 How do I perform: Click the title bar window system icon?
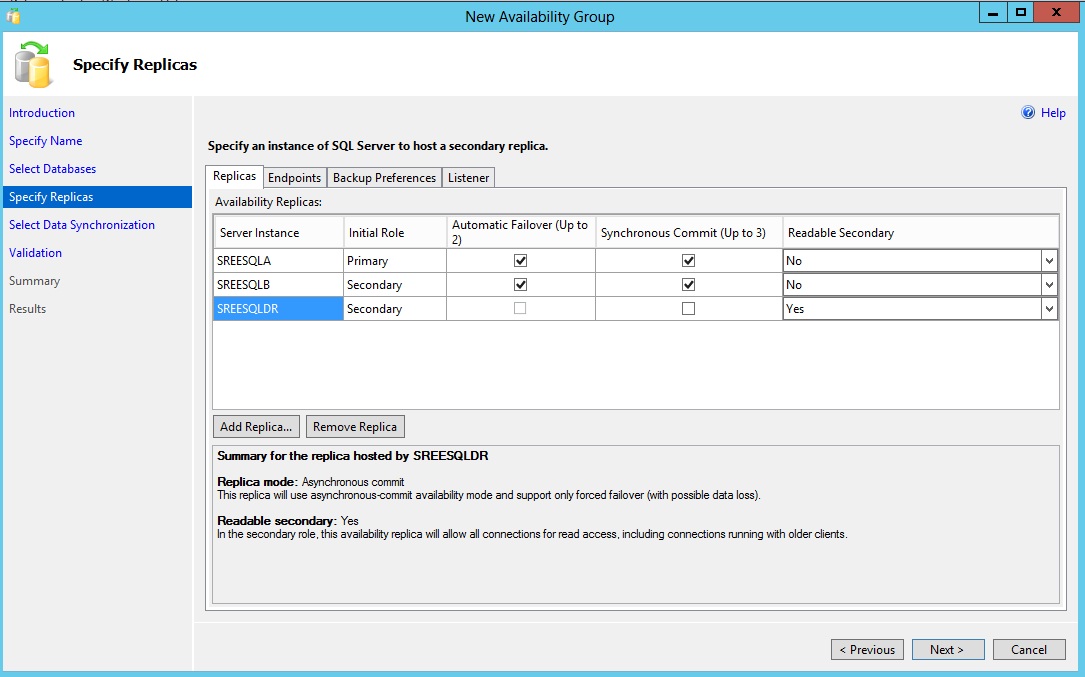click(x=13, y=16)
